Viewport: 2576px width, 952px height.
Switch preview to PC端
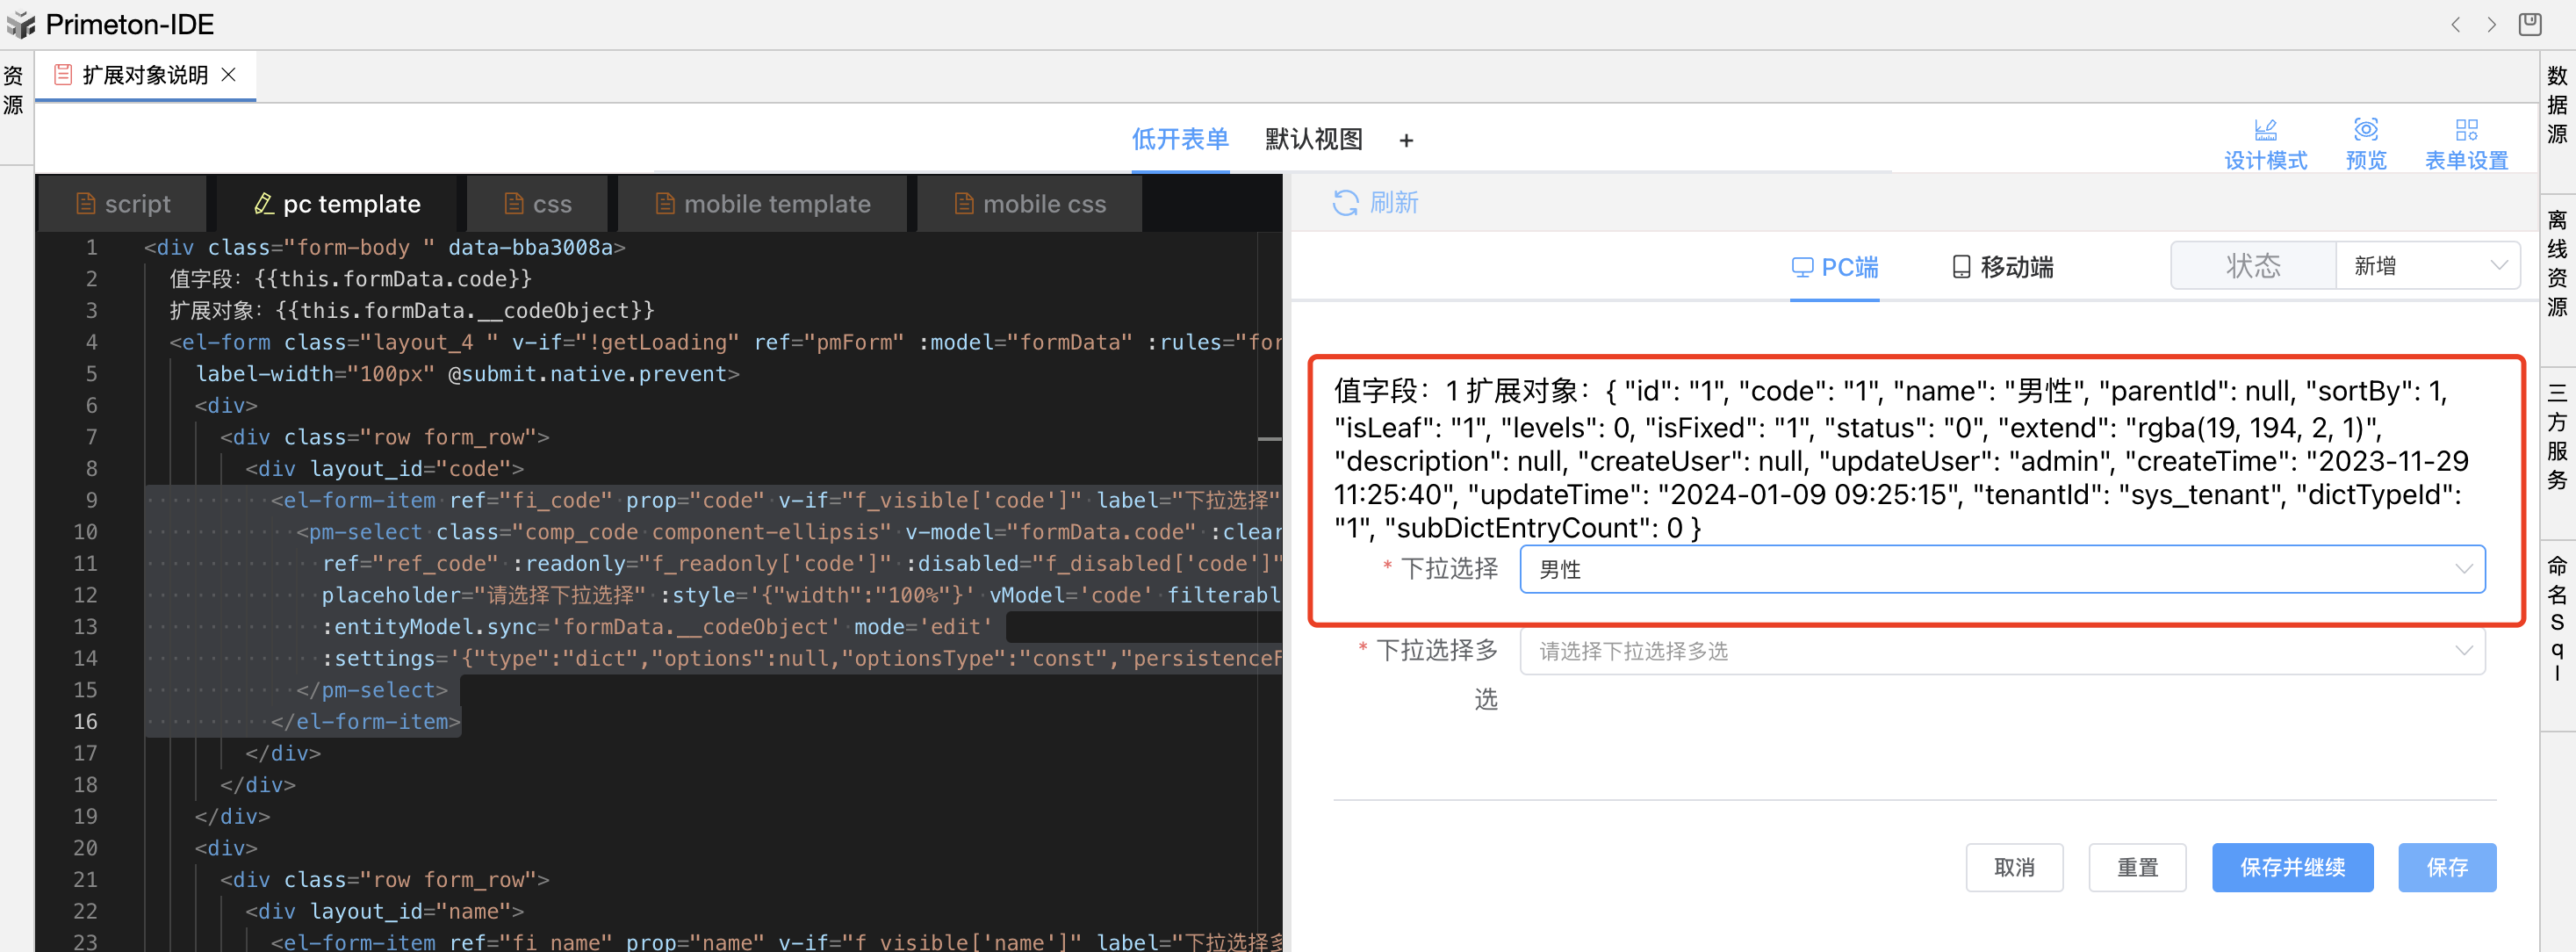1834,267
